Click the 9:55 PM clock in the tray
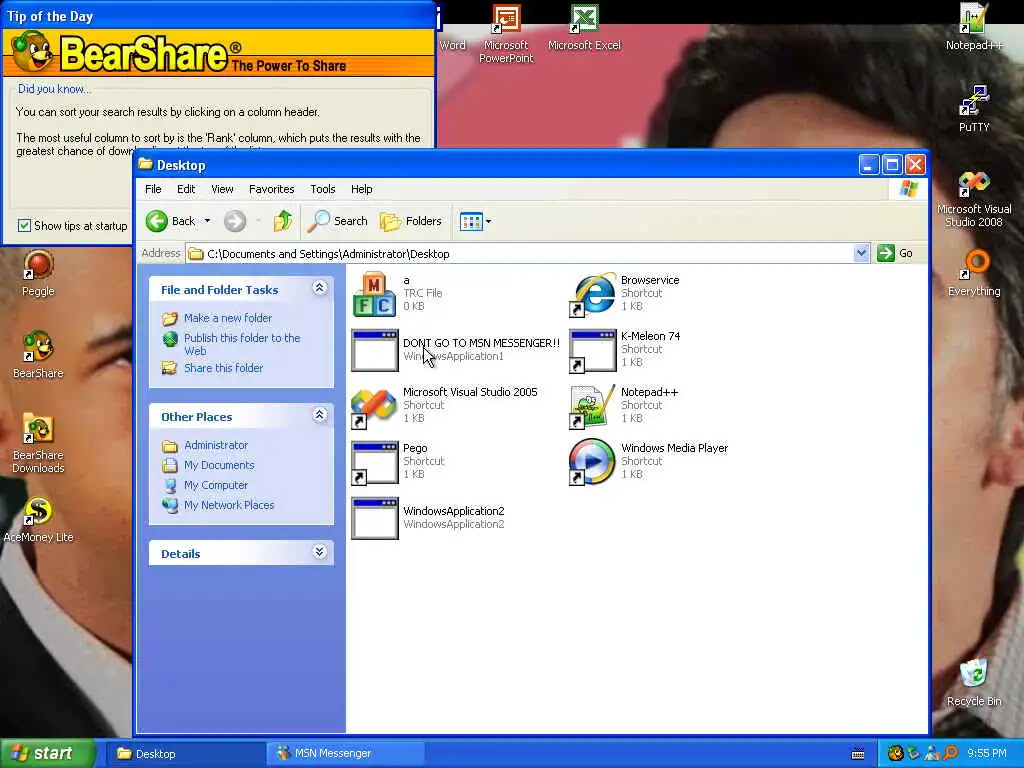Viewport: 1024px width, 768px height. click(987, 754)
